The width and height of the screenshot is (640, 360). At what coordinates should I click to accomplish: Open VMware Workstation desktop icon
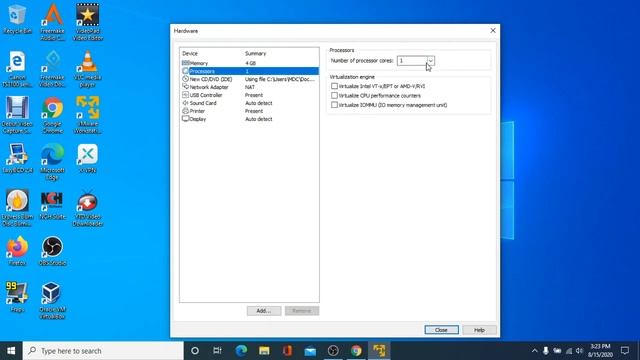88,116
